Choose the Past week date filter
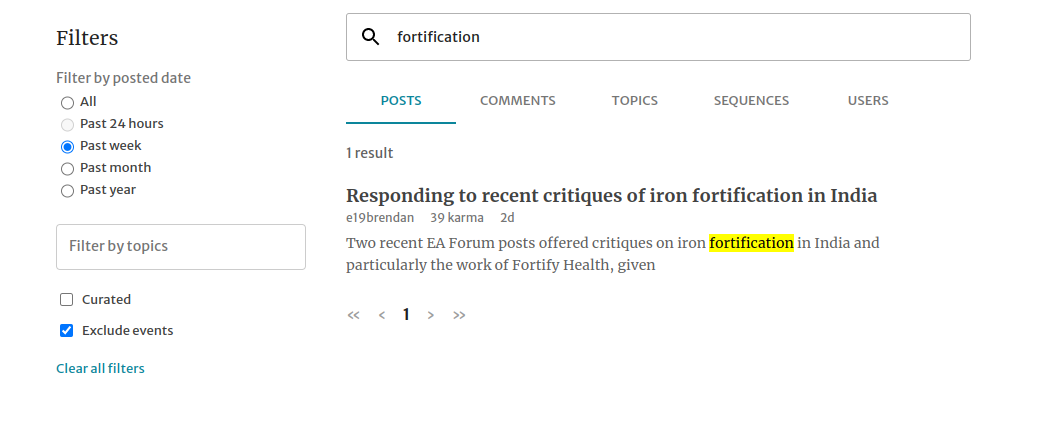 [67, 146]
